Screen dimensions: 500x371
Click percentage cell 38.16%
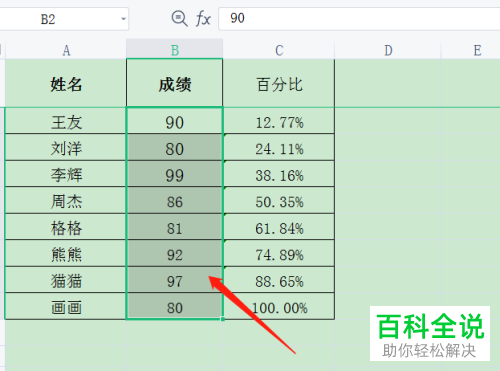(x=279, y=174)
